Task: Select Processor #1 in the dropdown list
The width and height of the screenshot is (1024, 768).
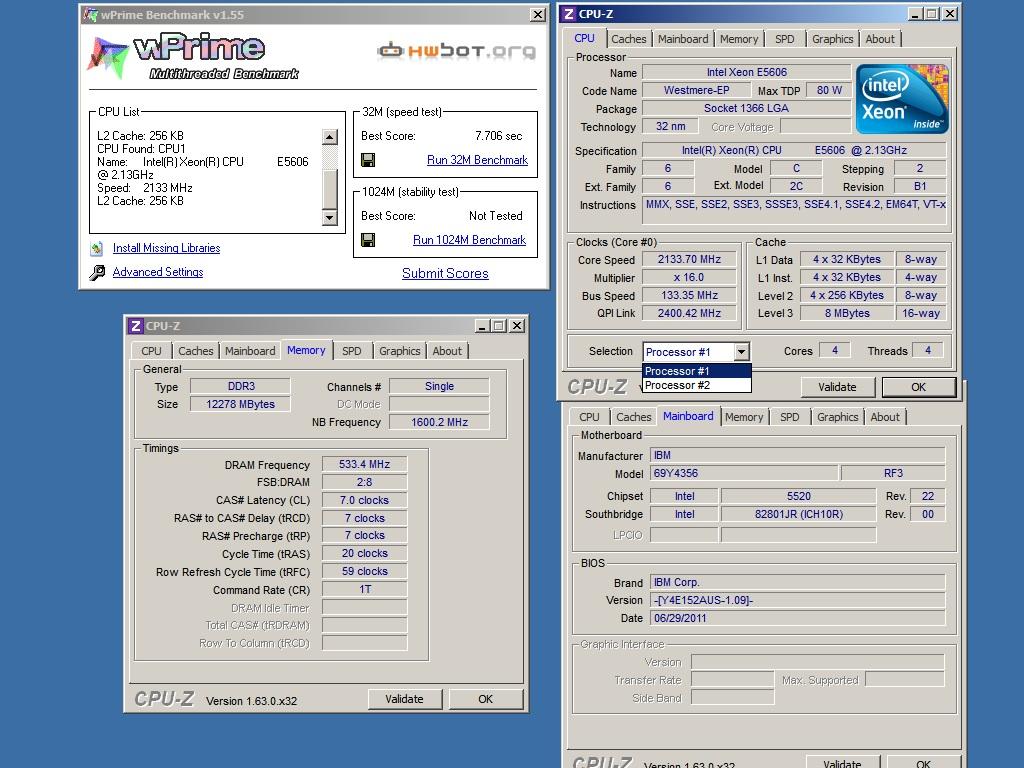Action: click(697, 371)
